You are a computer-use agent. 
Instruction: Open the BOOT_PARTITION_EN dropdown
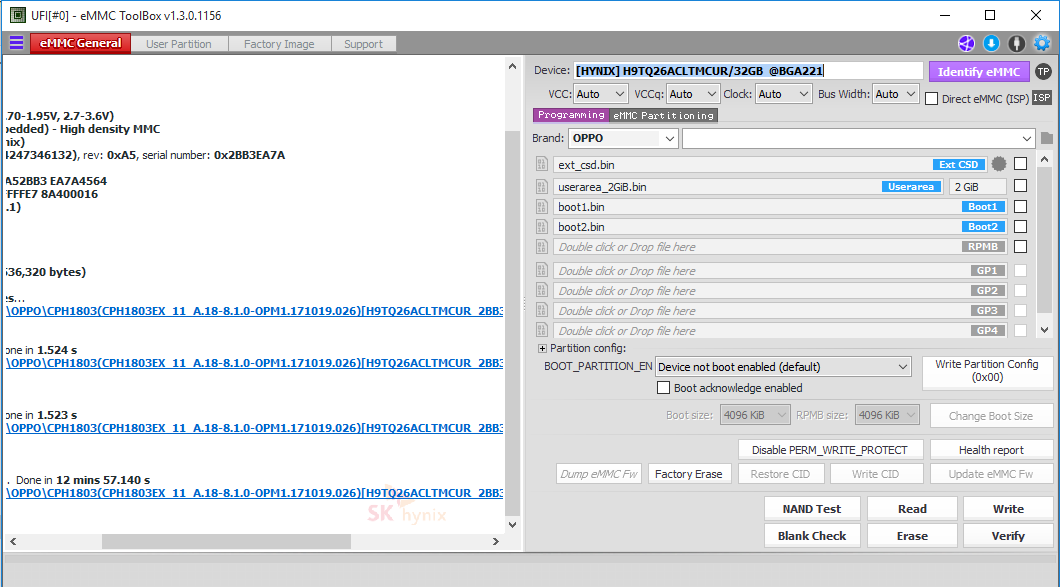pos(784,367)
